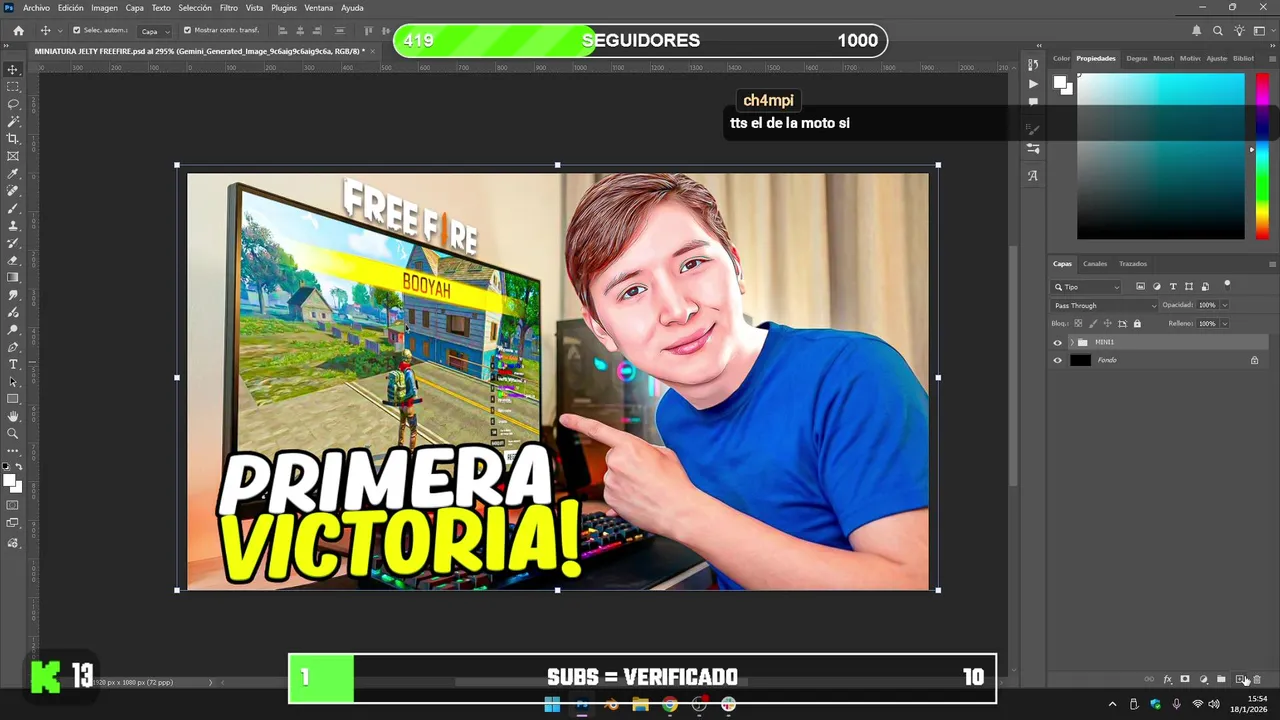Select the Spot Healing Brush tool
Image resolution: width=1280 pixels, height=720 pixels.
click(x=13, y=191)
